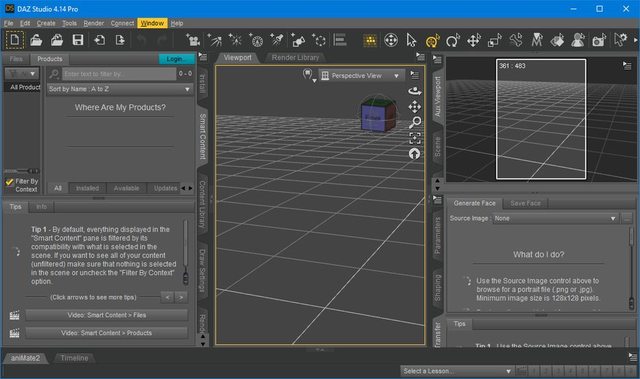Click the viewport Frame selection icon
Image resolution: width=640 pixels, height=379 pixels.
pyautogui.click(x=415, y=138)
